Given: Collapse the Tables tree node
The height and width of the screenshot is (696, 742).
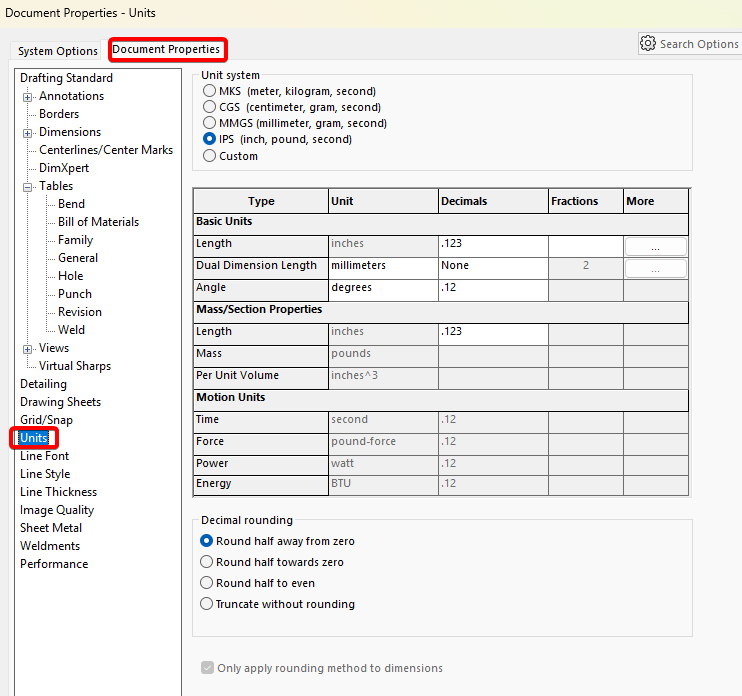Looking at the screenshot, I should click(27, 187).
